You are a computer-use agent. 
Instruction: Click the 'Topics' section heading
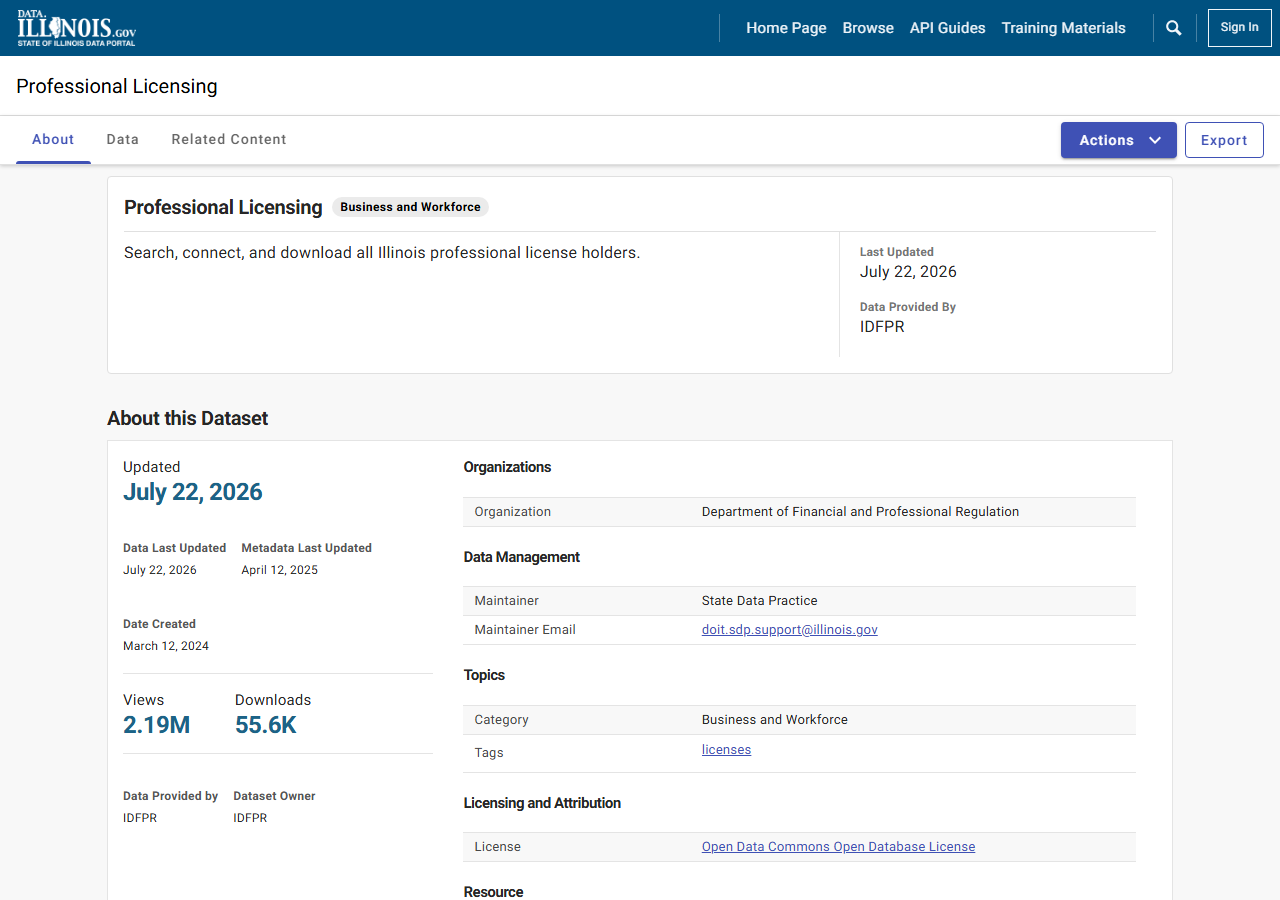click(x=484, y=675)
